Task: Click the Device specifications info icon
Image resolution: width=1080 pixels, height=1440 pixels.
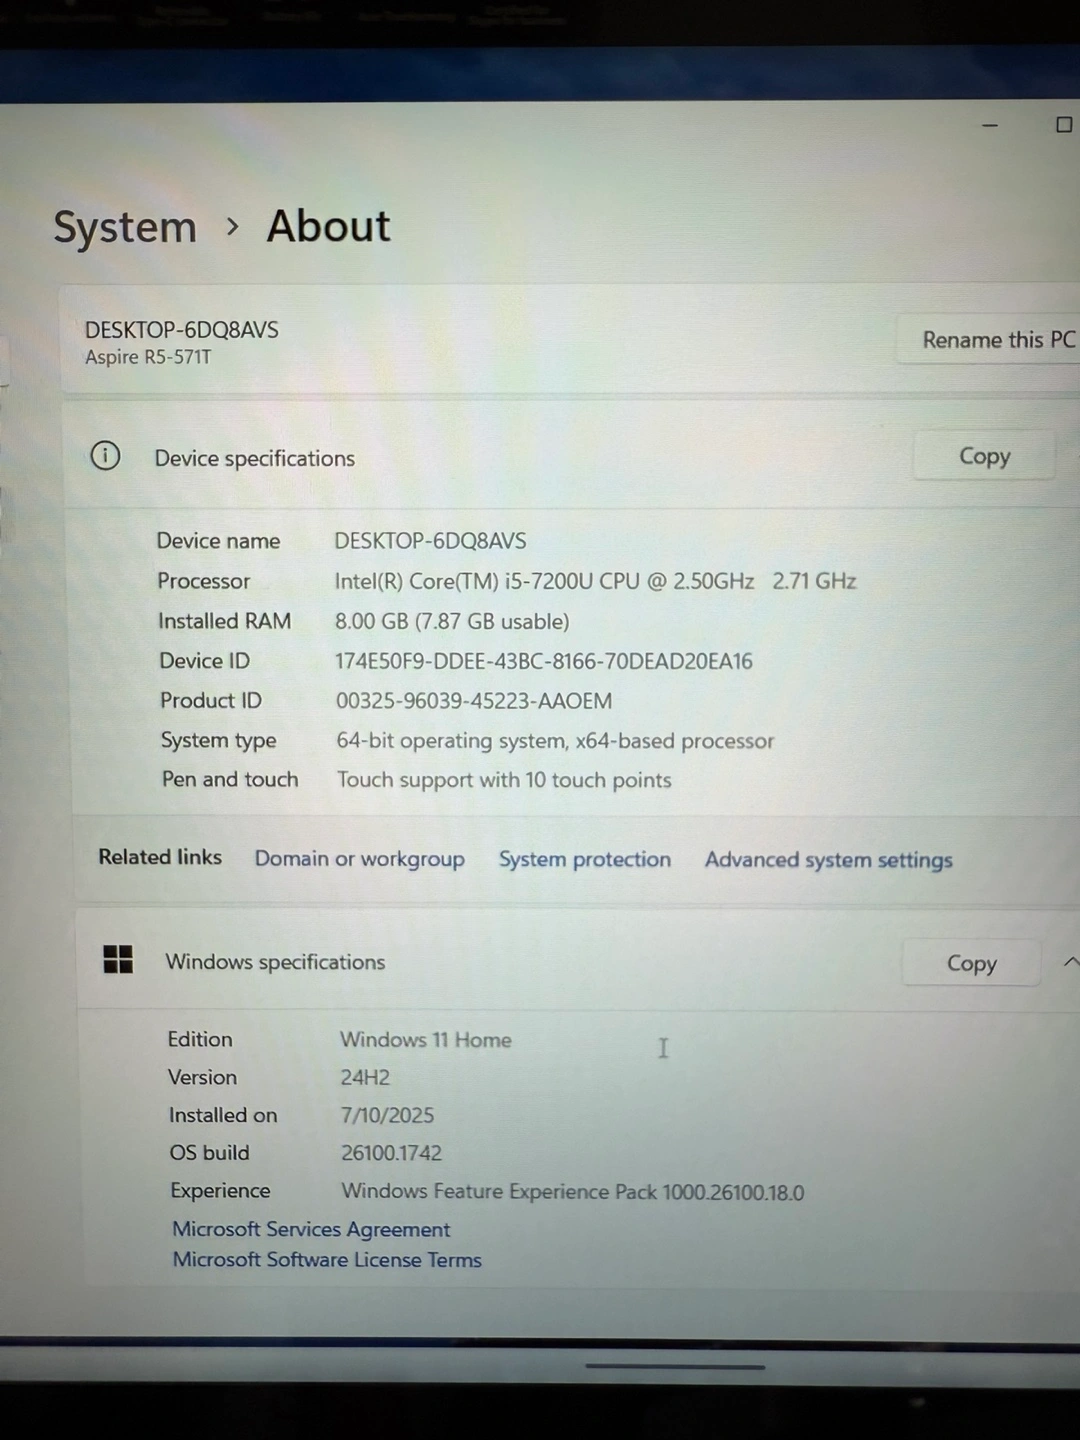Action: [x=105, y=456]
